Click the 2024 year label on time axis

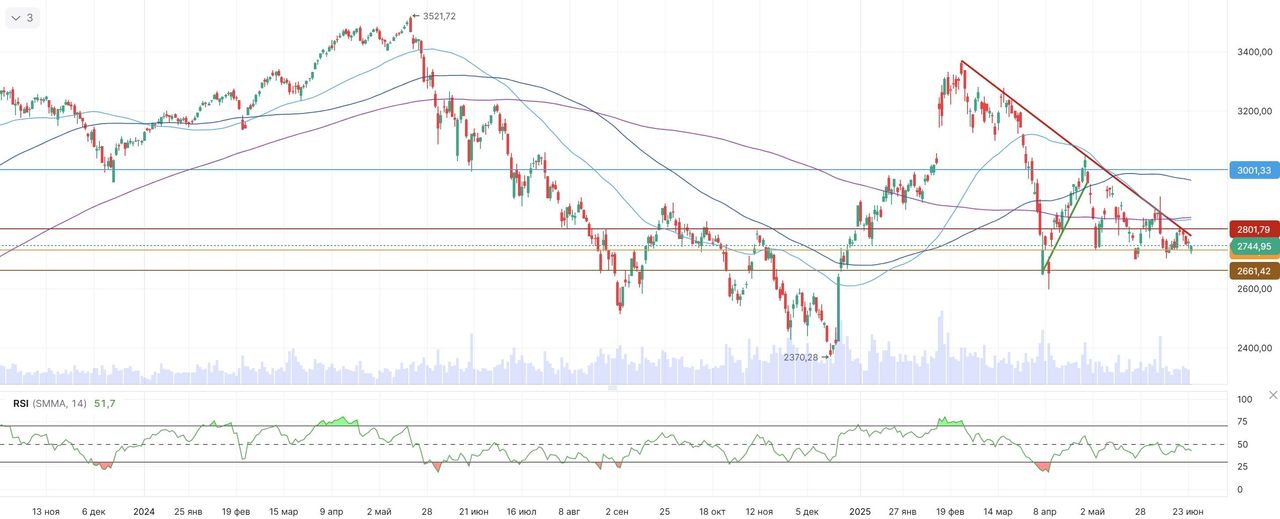pyautogui.click(x=144, y=511)
